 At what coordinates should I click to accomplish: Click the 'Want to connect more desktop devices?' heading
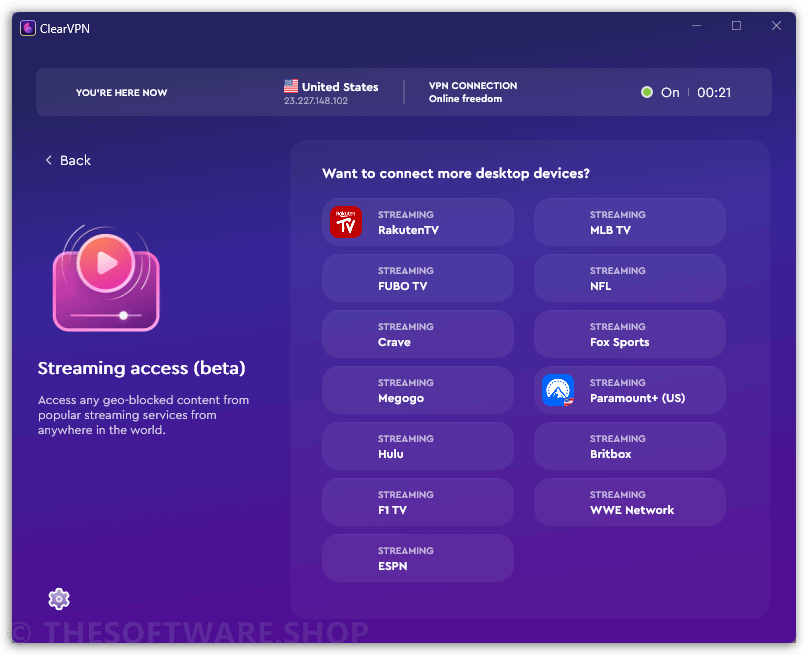456,174
